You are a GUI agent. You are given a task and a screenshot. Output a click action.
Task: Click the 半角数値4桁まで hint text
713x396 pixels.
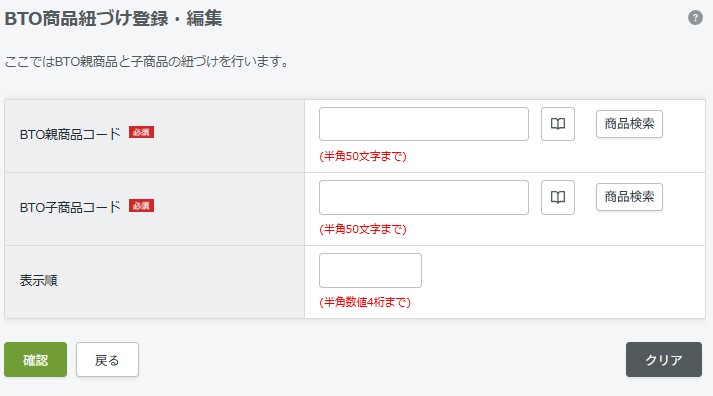point(365,302)
